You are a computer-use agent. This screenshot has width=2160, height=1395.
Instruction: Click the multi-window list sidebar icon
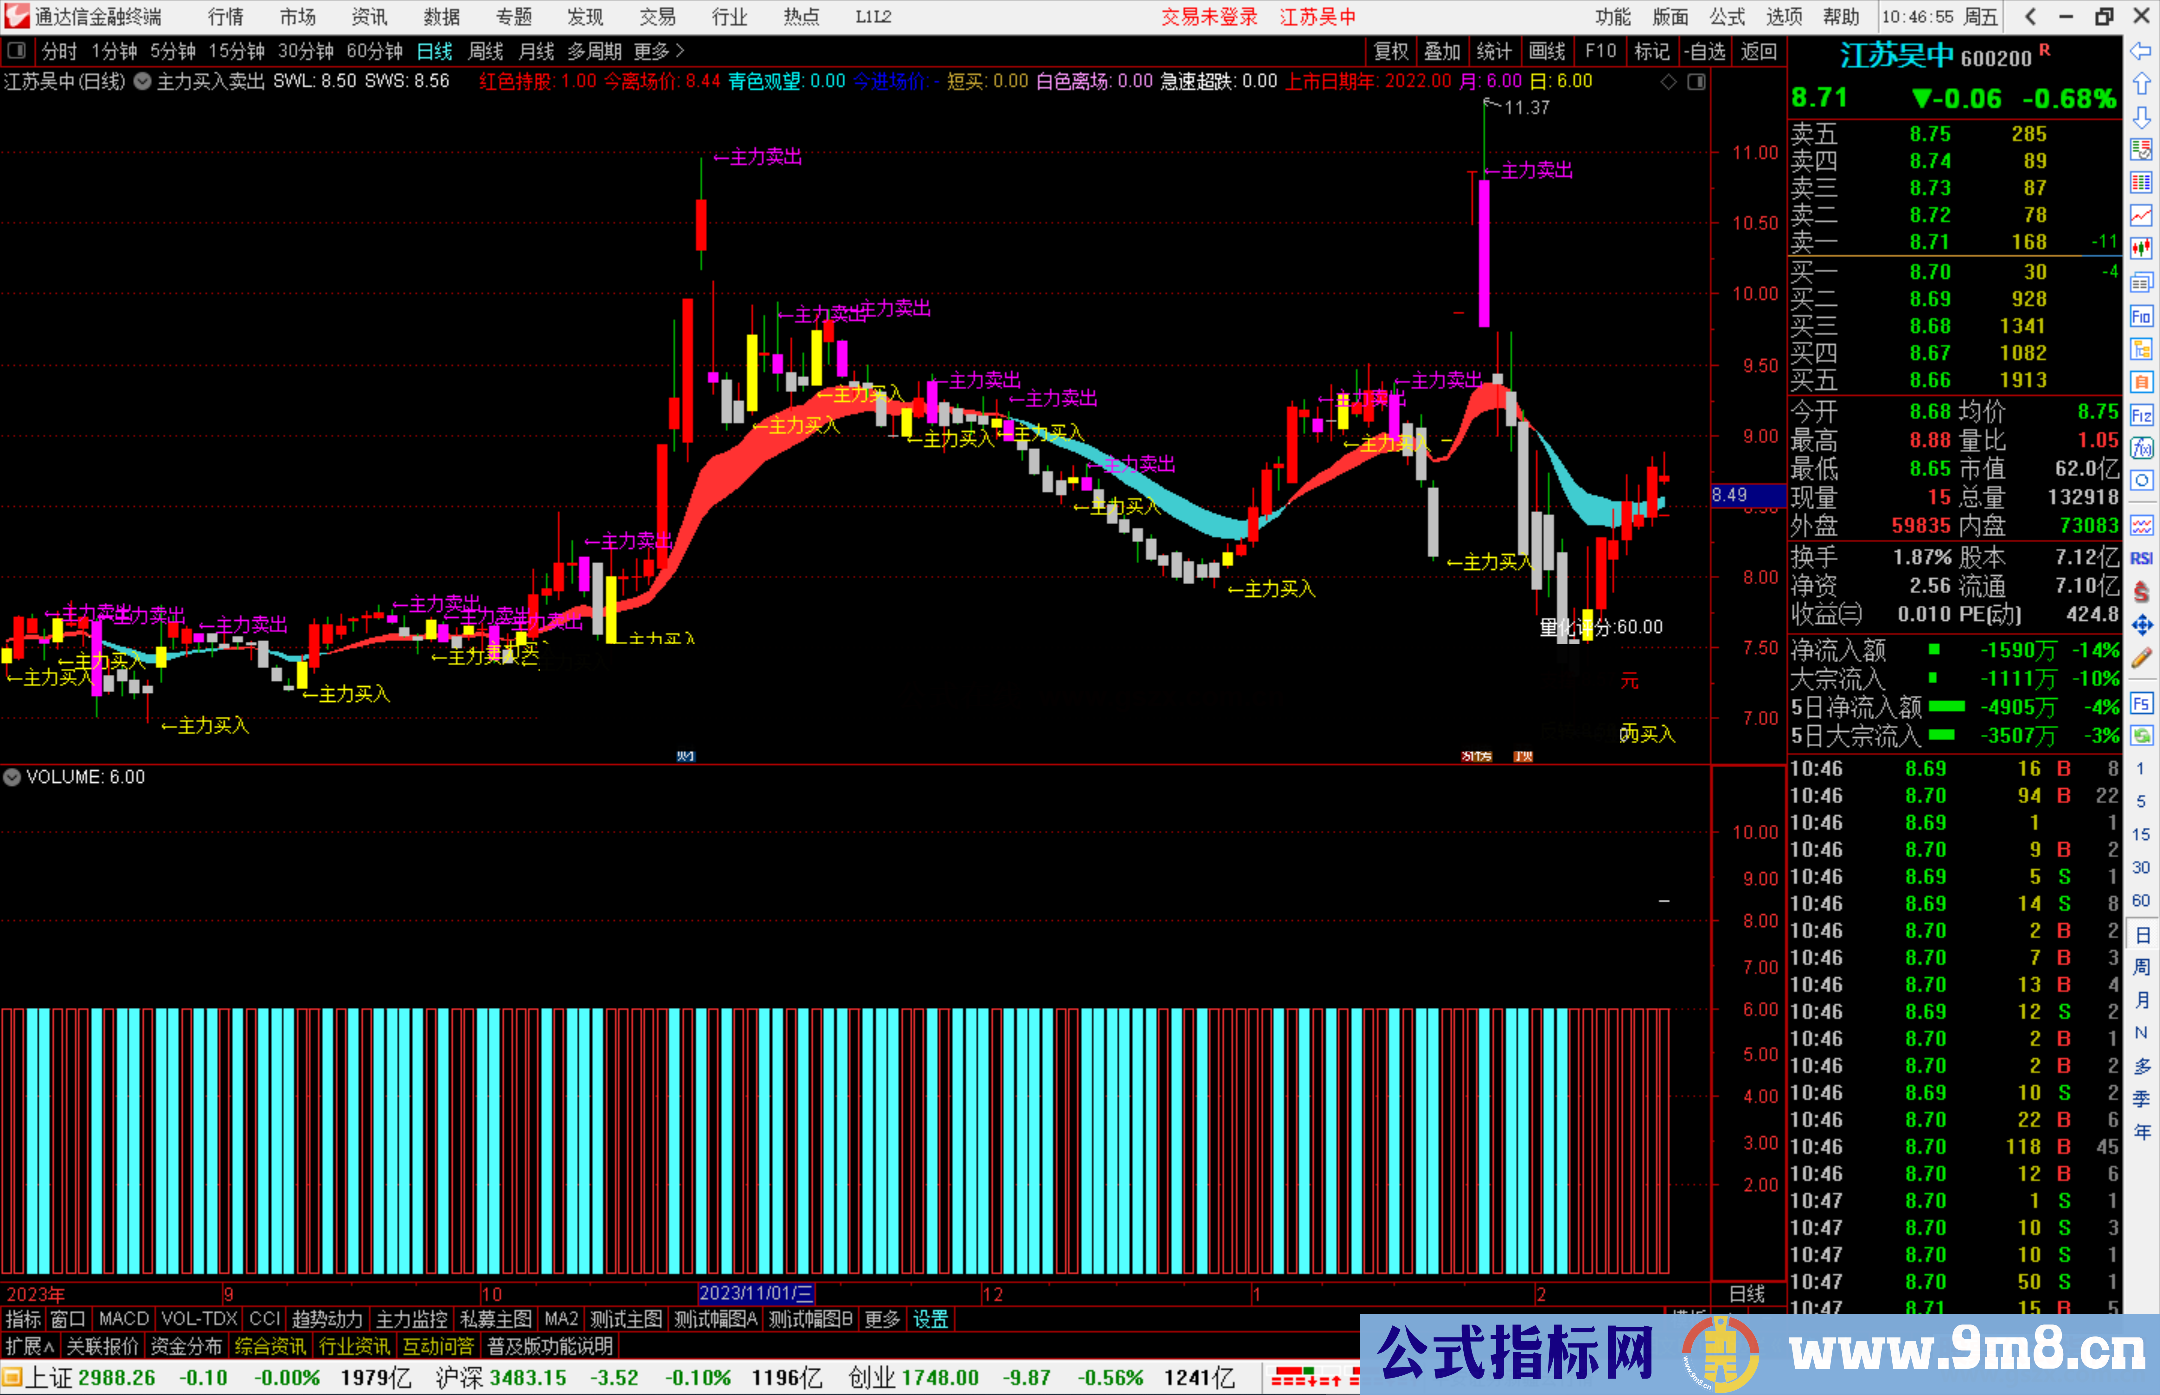2141,283
